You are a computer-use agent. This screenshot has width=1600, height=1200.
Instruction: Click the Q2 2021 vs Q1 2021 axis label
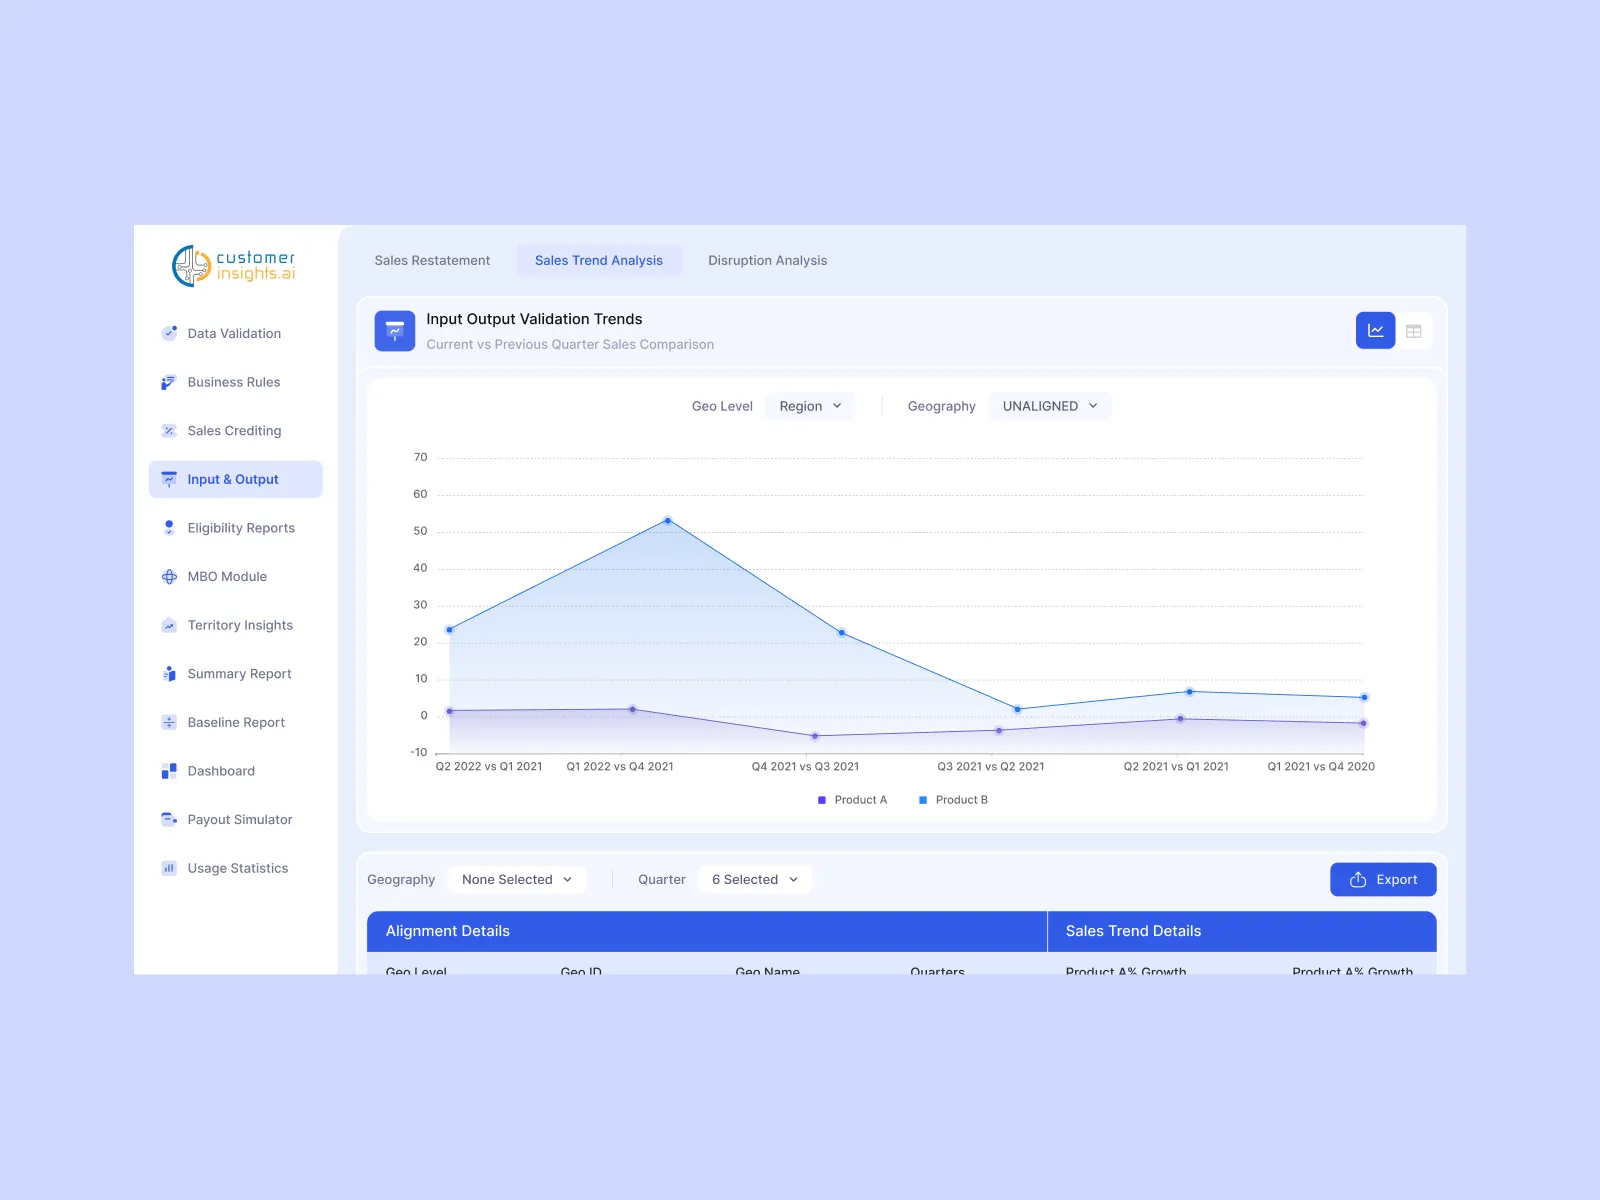pos(1176,767)
